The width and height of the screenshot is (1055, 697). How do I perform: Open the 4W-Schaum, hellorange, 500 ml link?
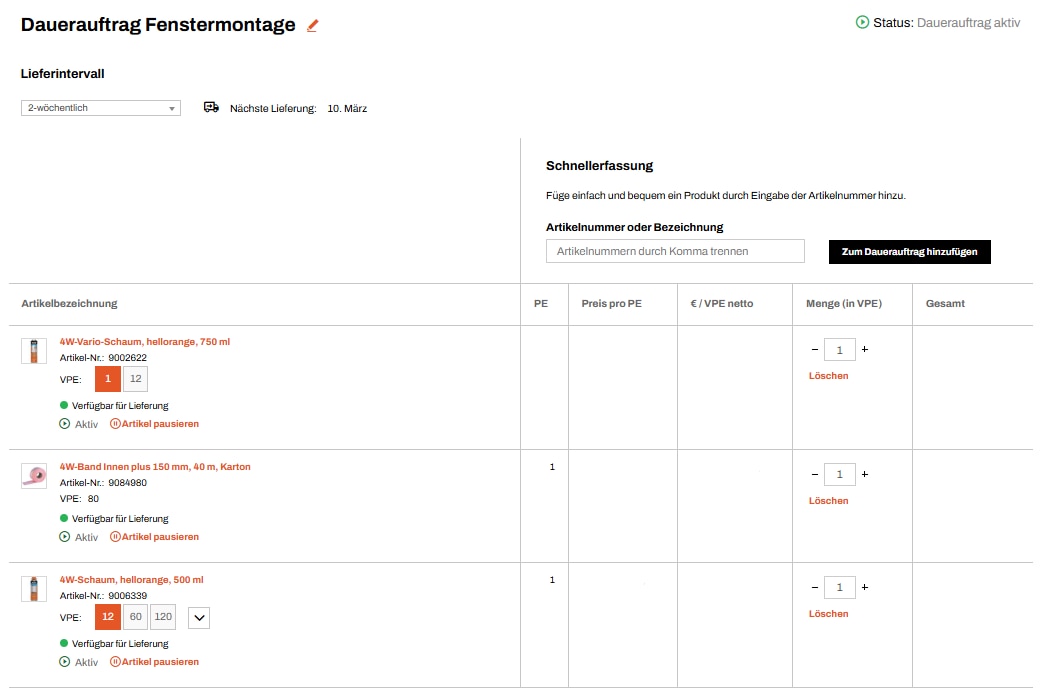point(131,580)
